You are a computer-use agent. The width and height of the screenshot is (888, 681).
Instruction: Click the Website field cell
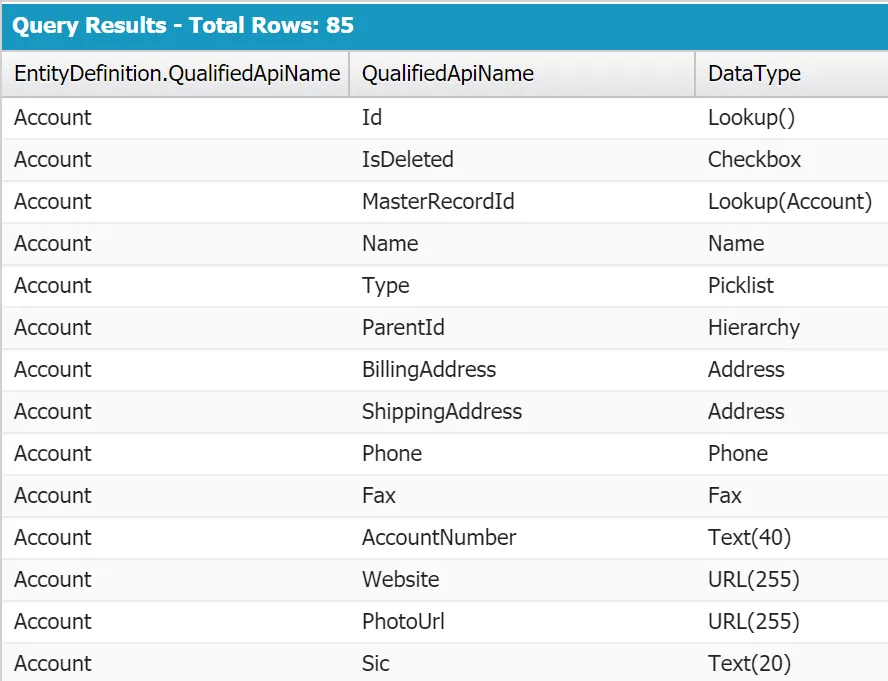(x=400, y=580)
